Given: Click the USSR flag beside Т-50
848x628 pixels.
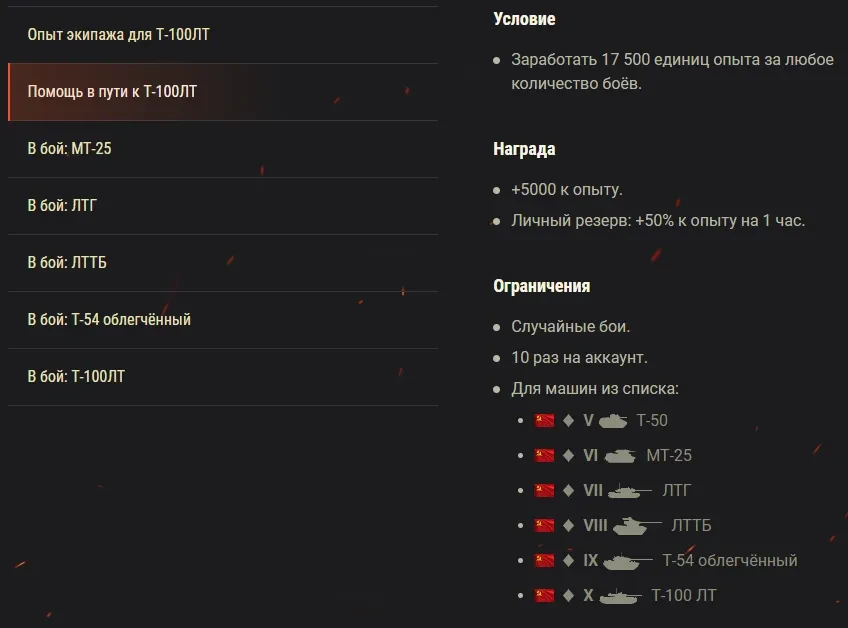Looking at the screenshot, I should [544, 421].
